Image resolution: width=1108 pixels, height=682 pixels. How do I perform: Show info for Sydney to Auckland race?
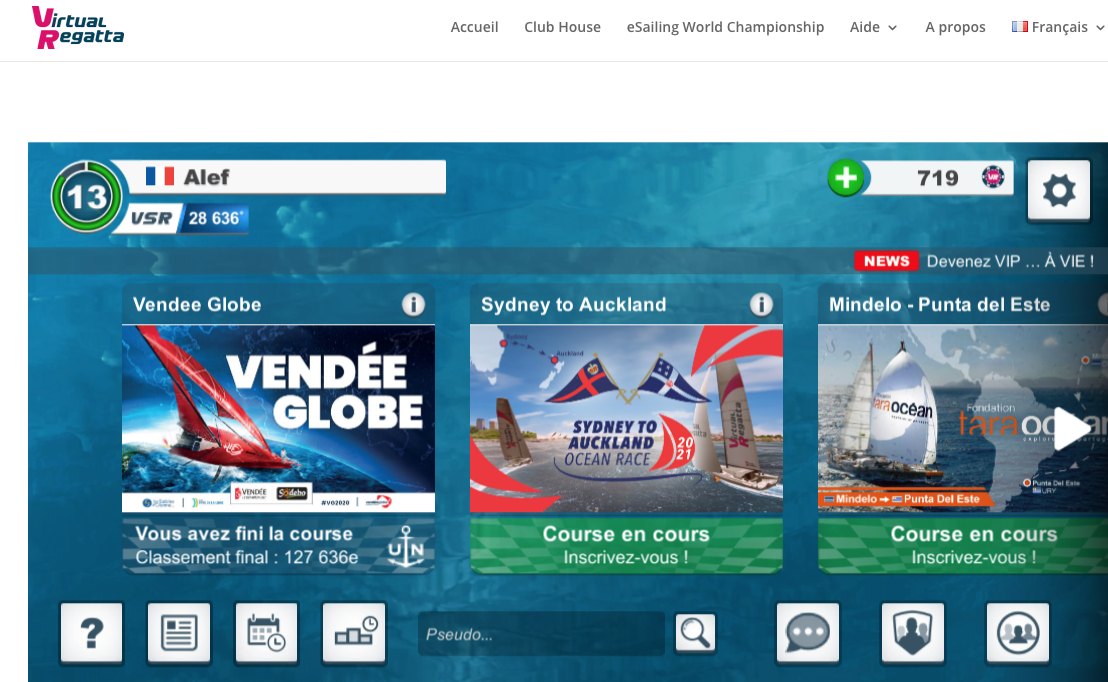click(761, 304)
